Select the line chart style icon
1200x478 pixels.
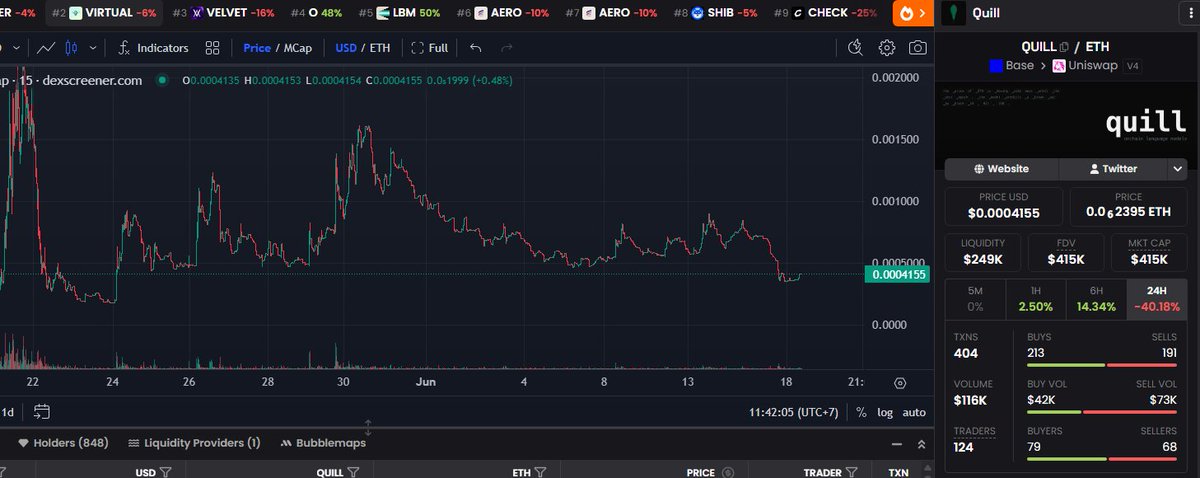[46, 47]
